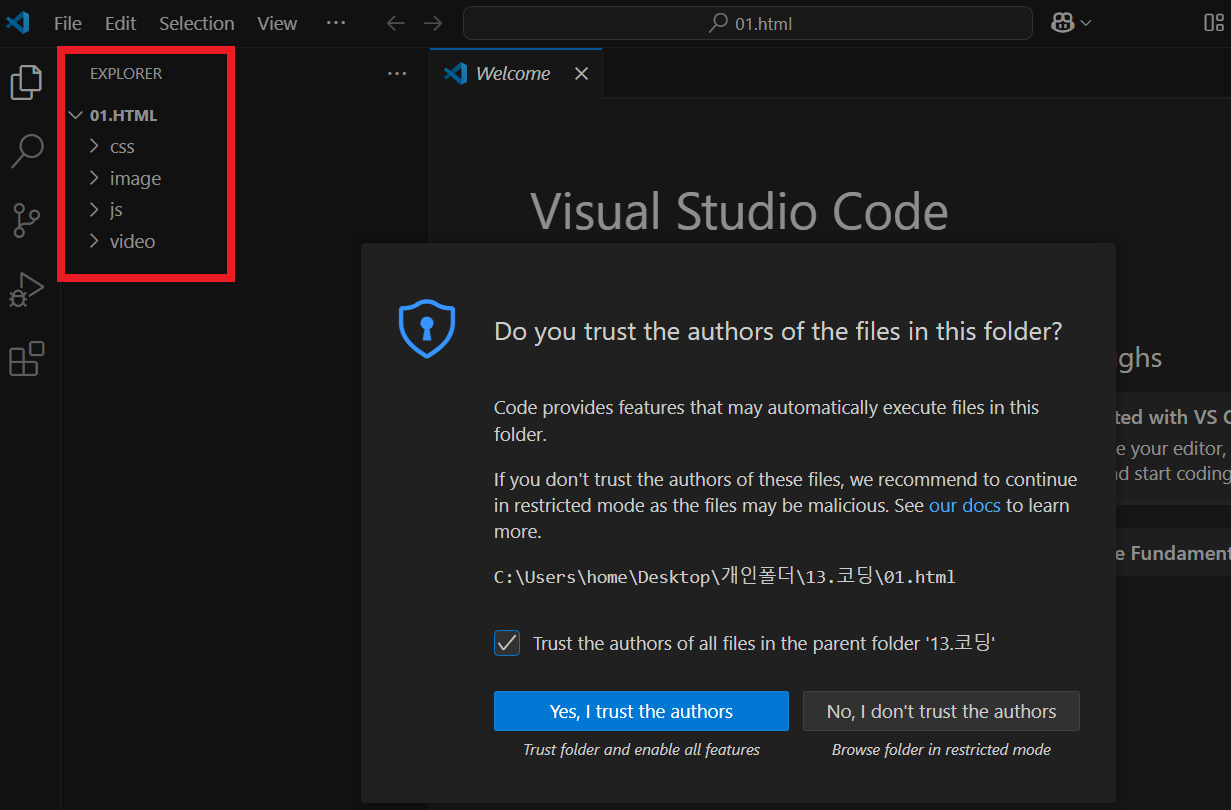Screen dimensions: 1231x810
Task: Open the Run and Debug icon
Action: pyautogui.click(x=27, y=289)
